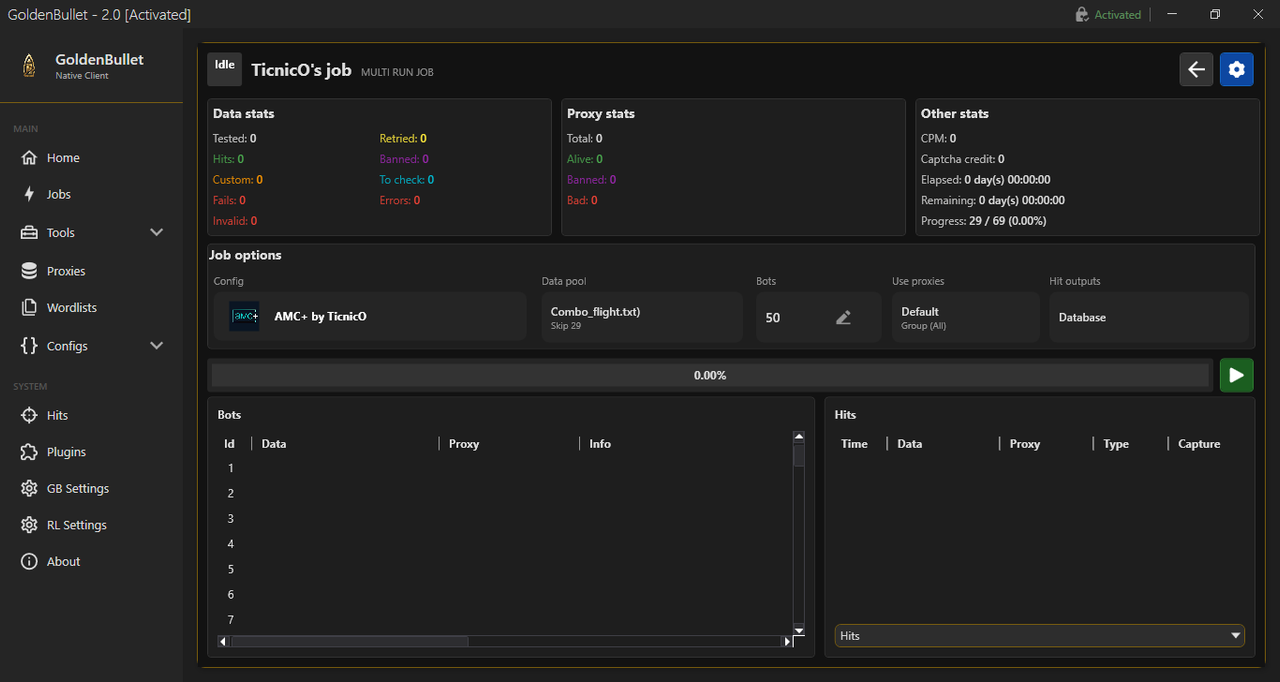Click the RL Settings gear icon
Screen dimensions: 1280x682
click(x=29, y=525)
